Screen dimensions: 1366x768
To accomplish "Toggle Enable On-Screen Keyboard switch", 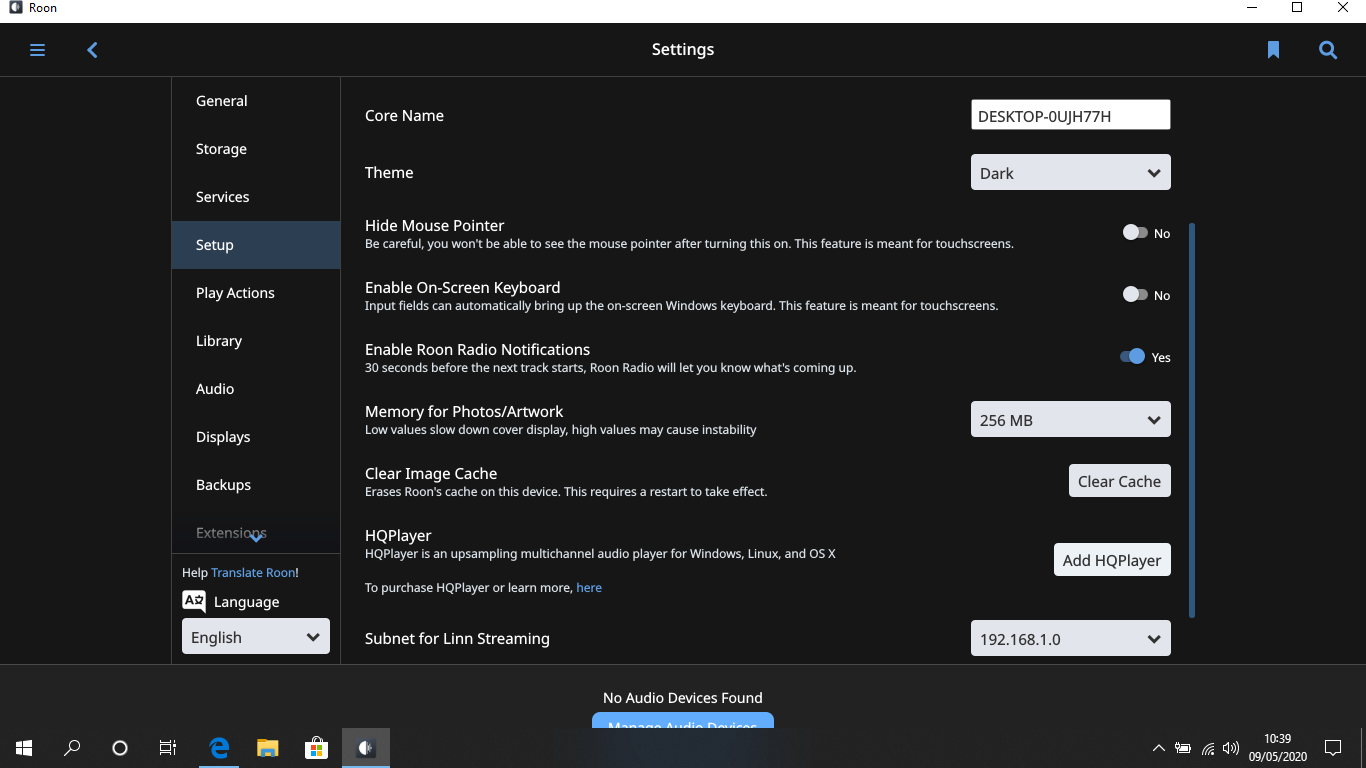I will coord(1134,294).
